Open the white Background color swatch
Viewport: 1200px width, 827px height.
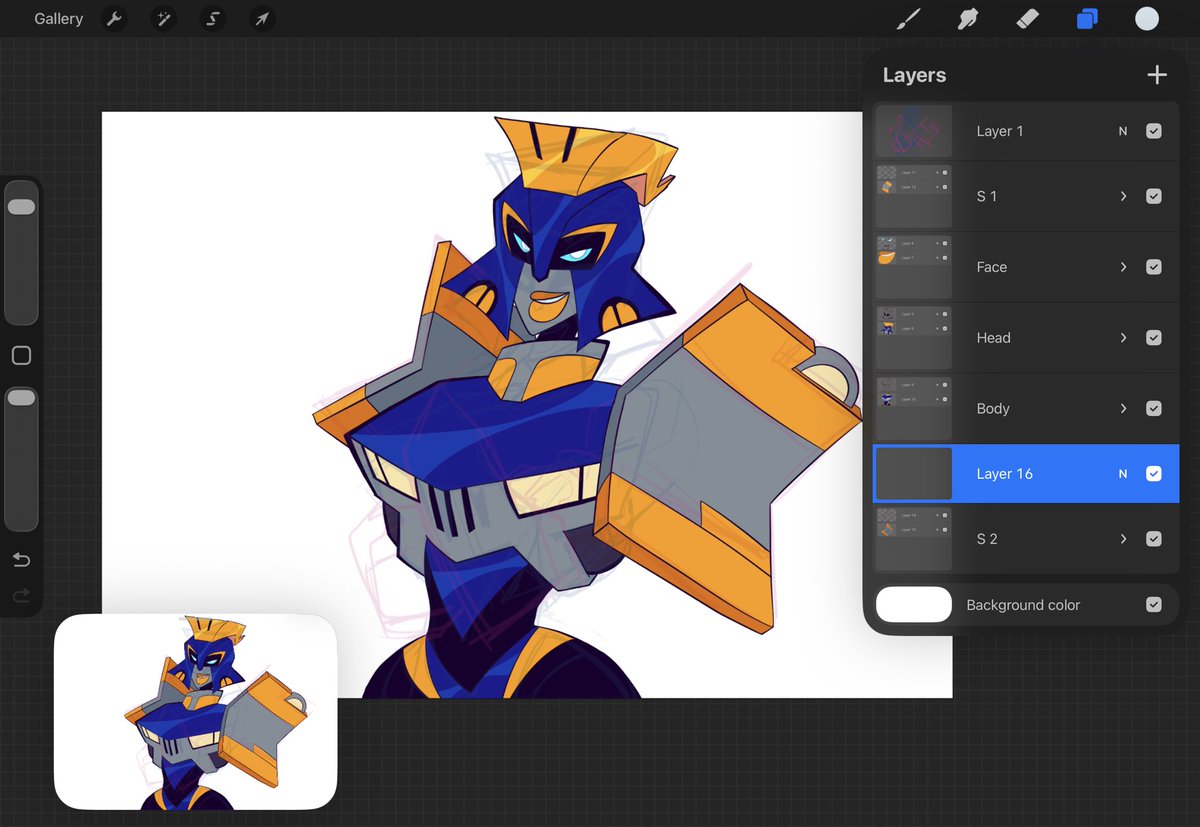tap(914, 605)
